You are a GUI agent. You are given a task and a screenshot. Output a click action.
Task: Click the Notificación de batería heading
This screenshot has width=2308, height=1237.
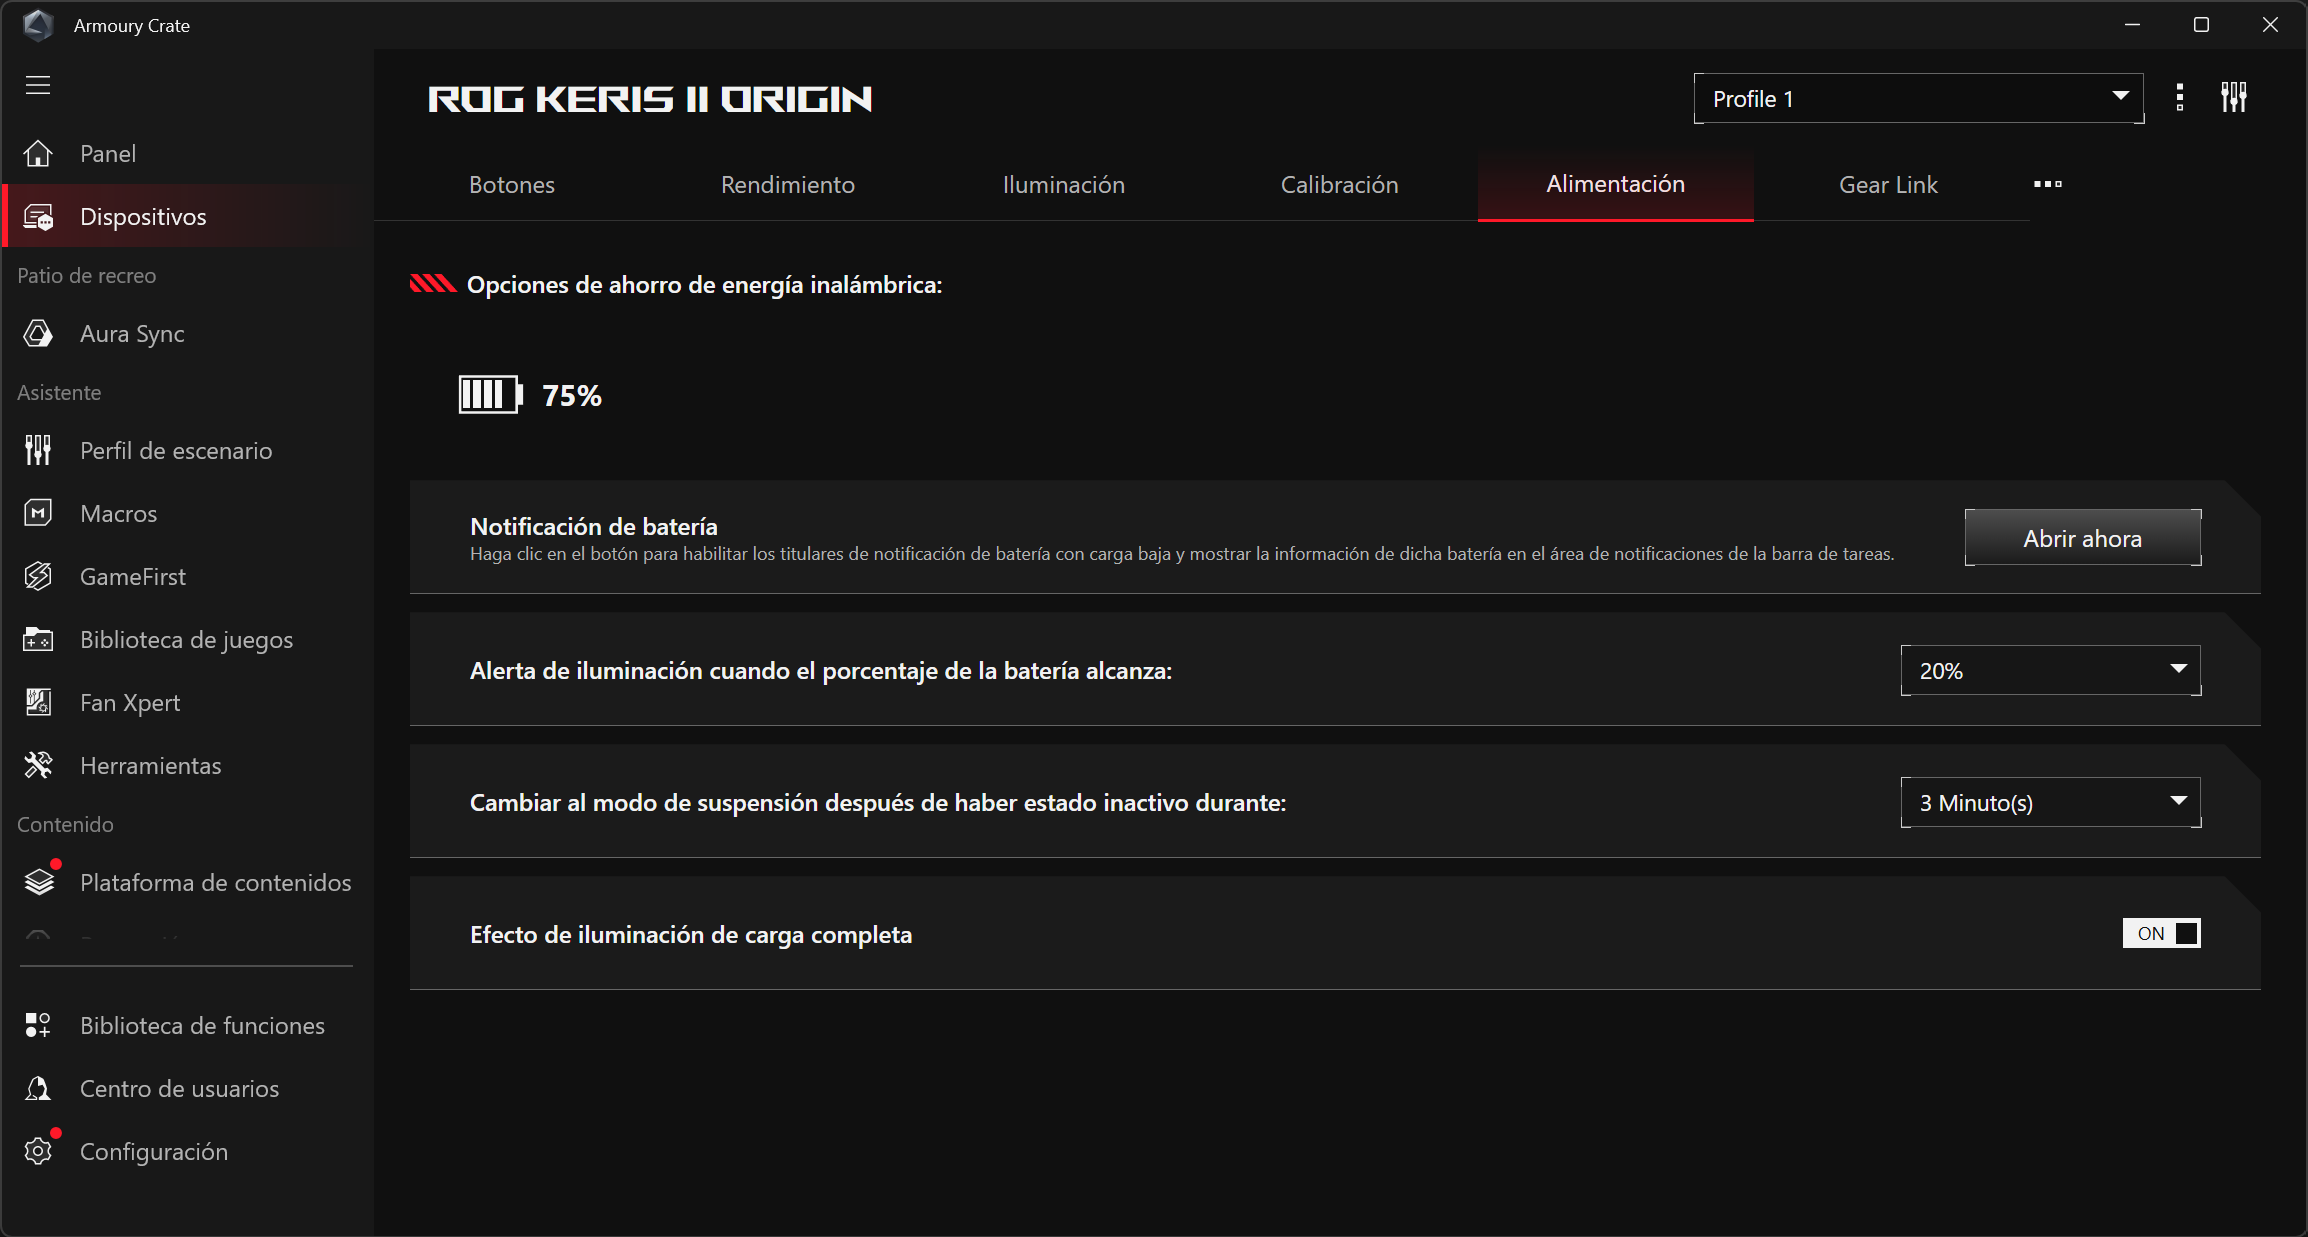pyautogui.click(x=594, y=527)
